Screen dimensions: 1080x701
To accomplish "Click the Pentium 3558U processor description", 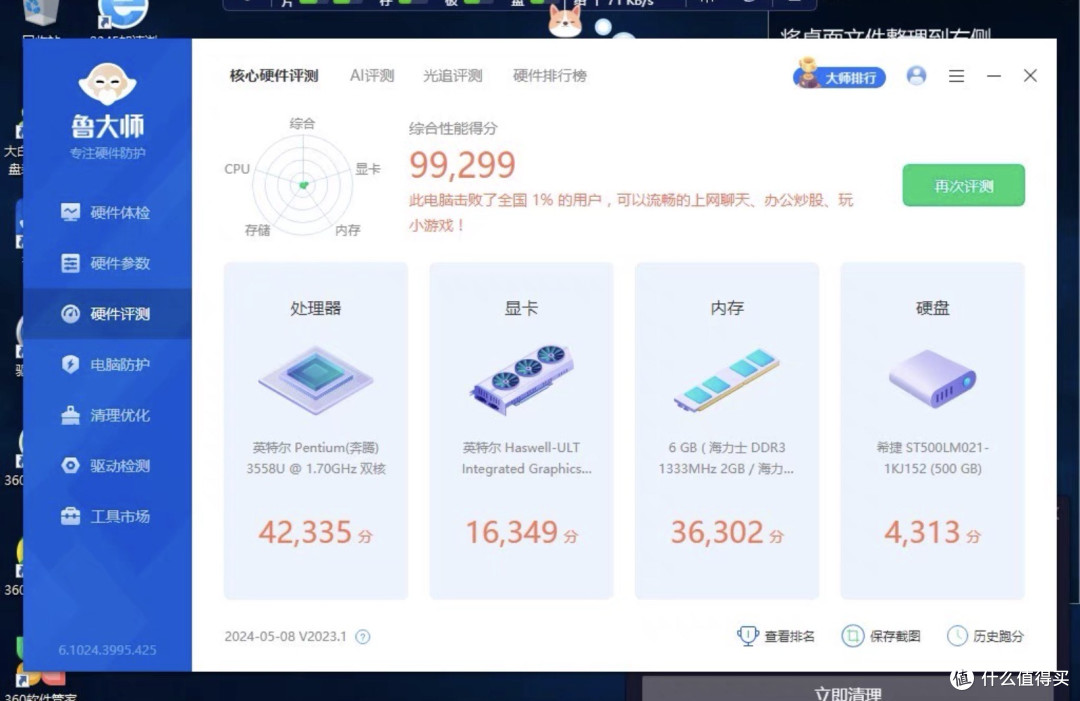I will (315, 458).
